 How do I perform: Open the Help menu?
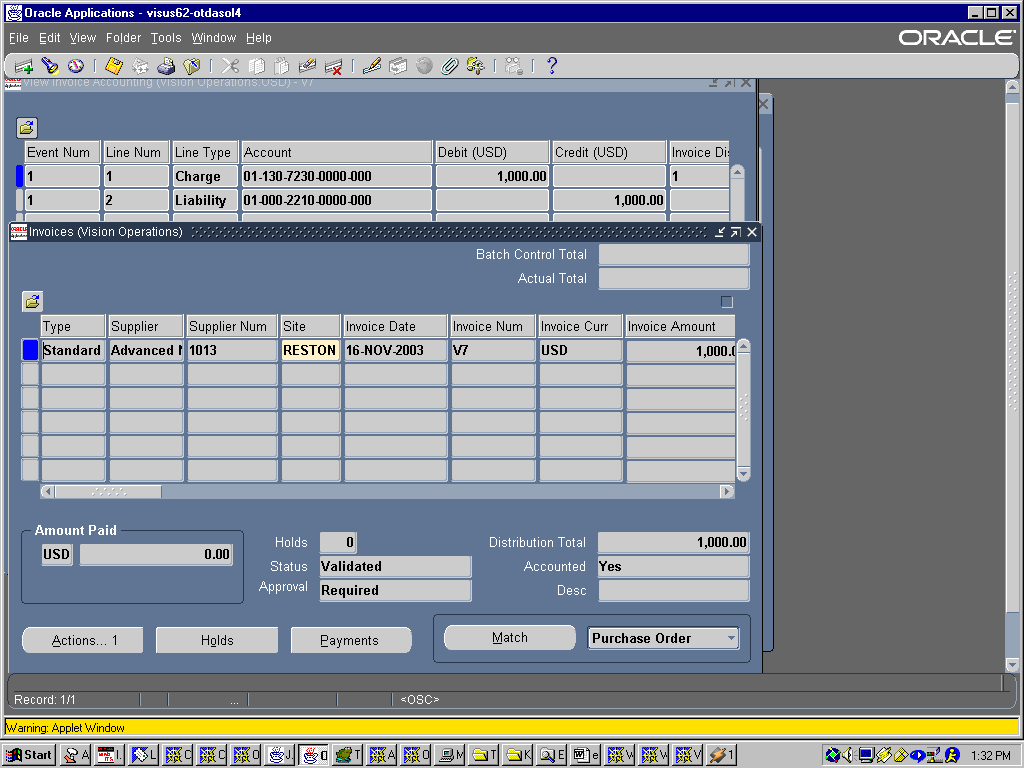coord(259,38)
